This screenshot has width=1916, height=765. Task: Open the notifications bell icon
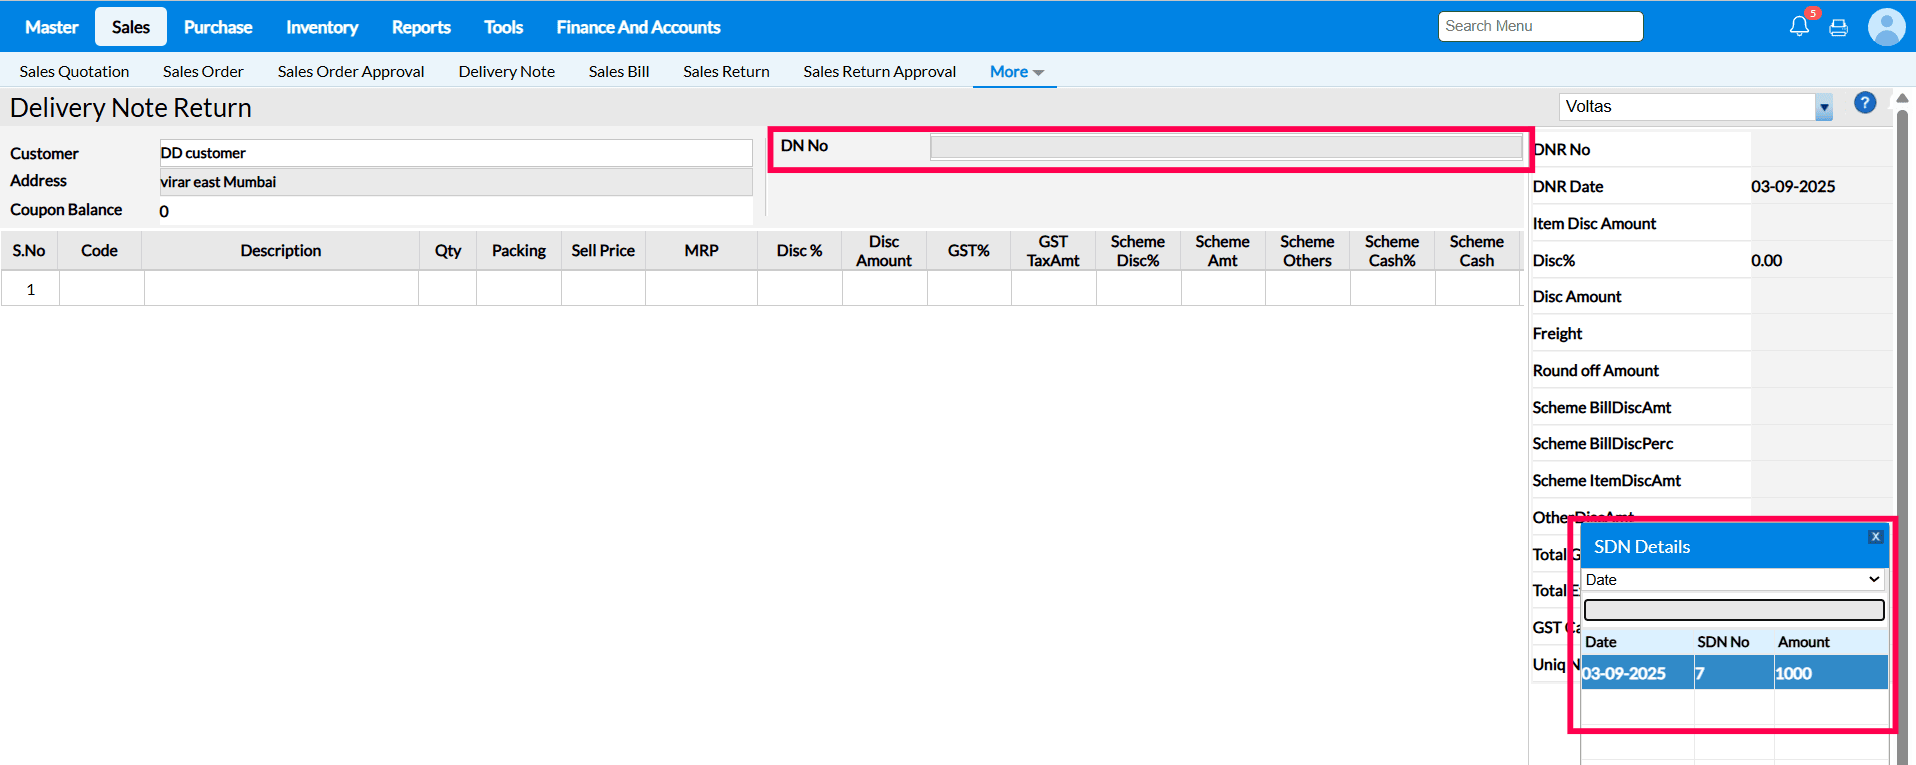pos(1799,27)
